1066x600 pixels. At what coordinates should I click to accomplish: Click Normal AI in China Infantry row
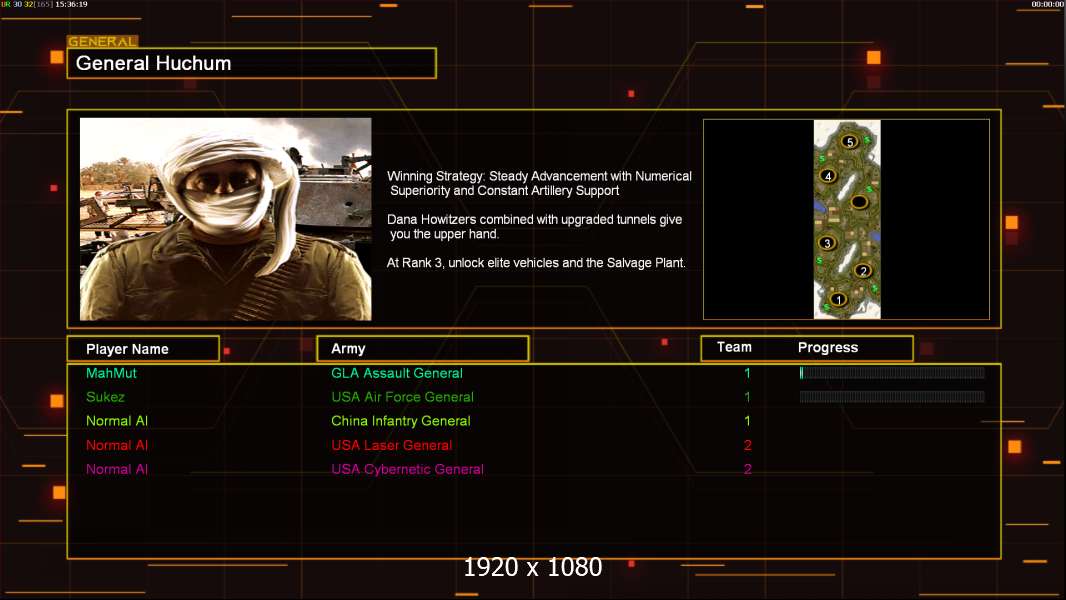pos(117,421)
